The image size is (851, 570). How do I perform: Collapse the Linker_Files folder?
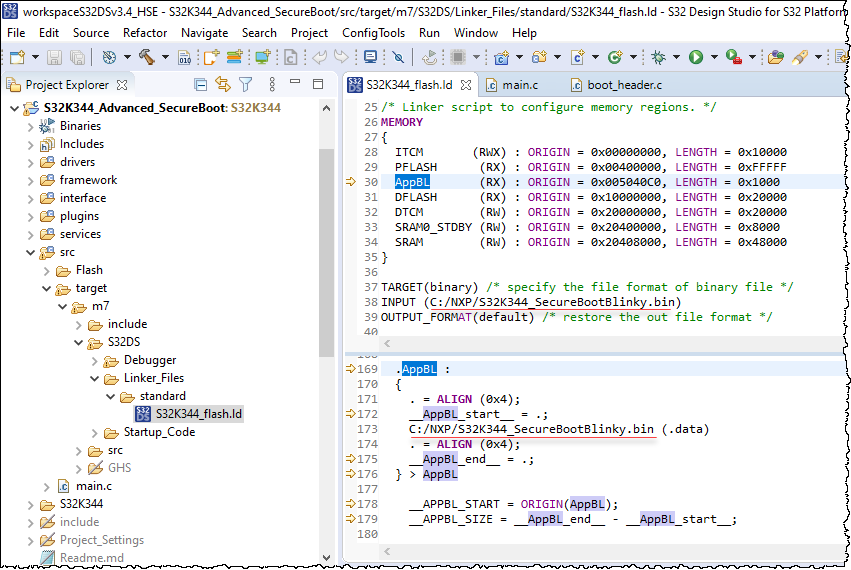(x=94, y=379)
